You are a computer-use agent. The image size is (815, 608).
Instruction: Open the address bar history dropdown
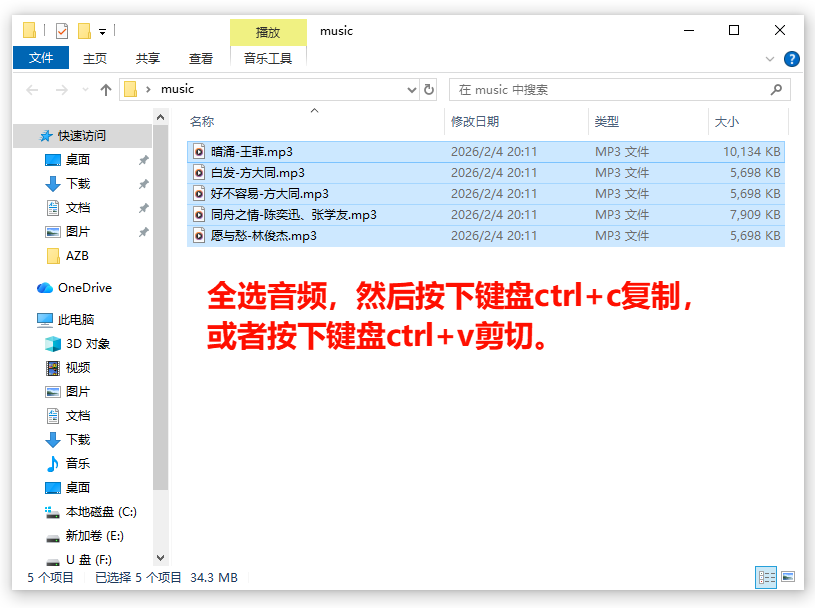411,89
